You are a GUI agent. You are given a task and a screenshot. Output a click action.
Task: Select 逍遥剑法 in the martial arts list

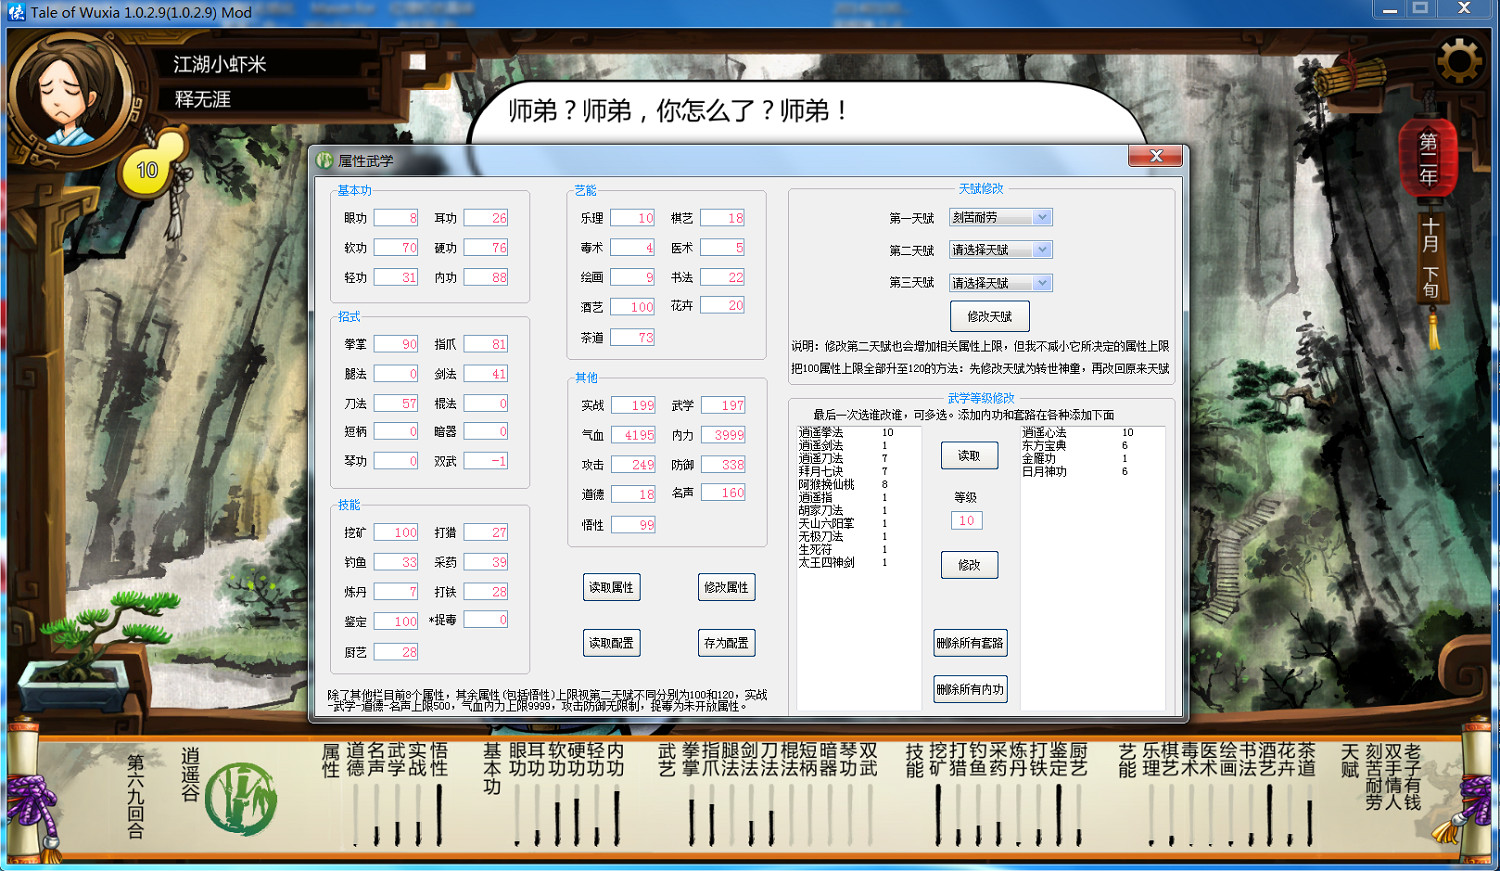coord(821,446)
